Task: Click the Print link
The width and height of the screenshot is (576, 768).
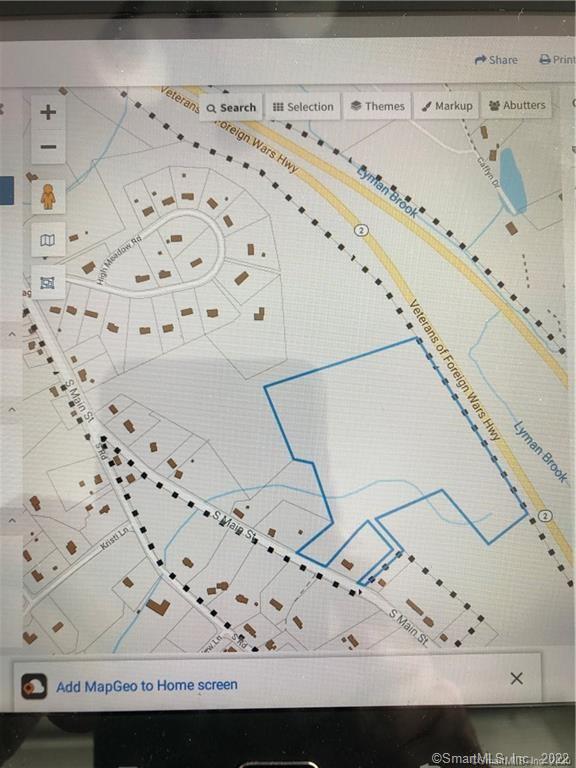Action: pos(556,59)
